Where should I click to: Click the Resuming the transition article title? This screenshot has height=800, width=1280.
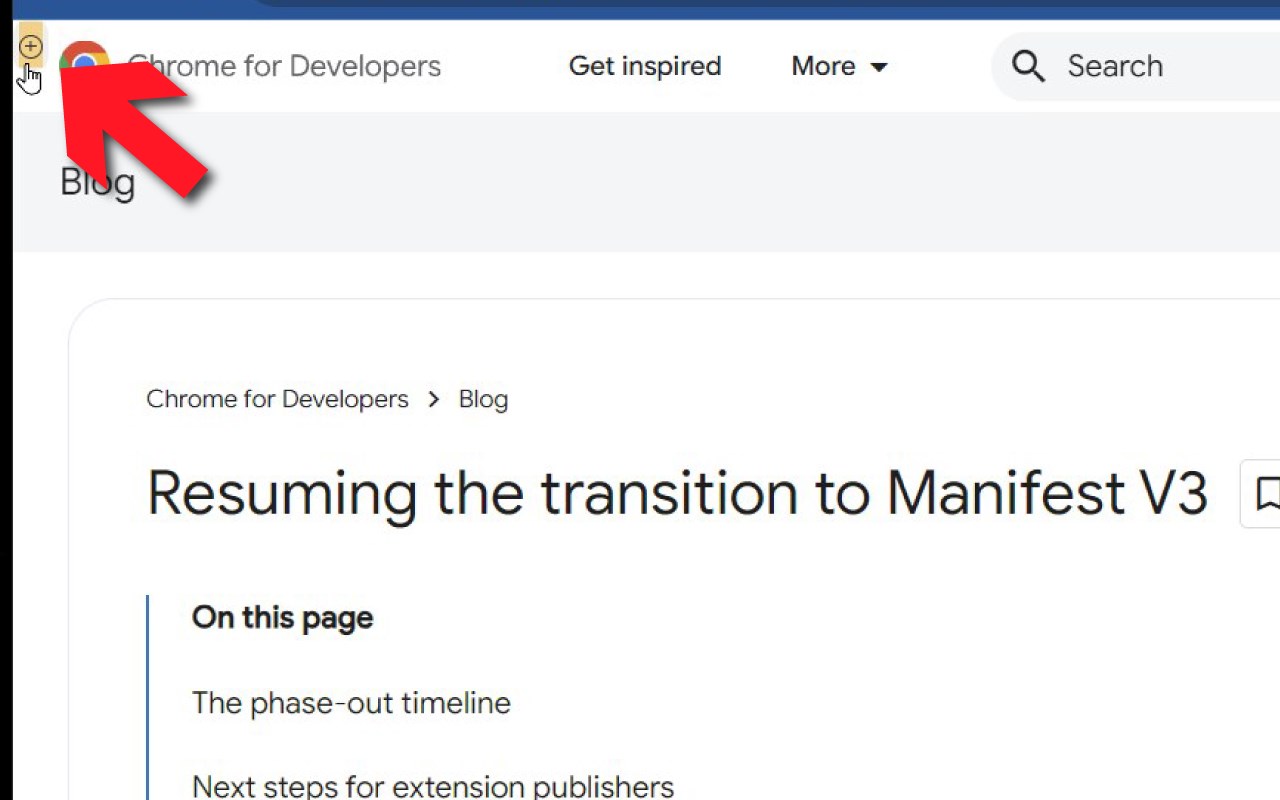point(677,493)
